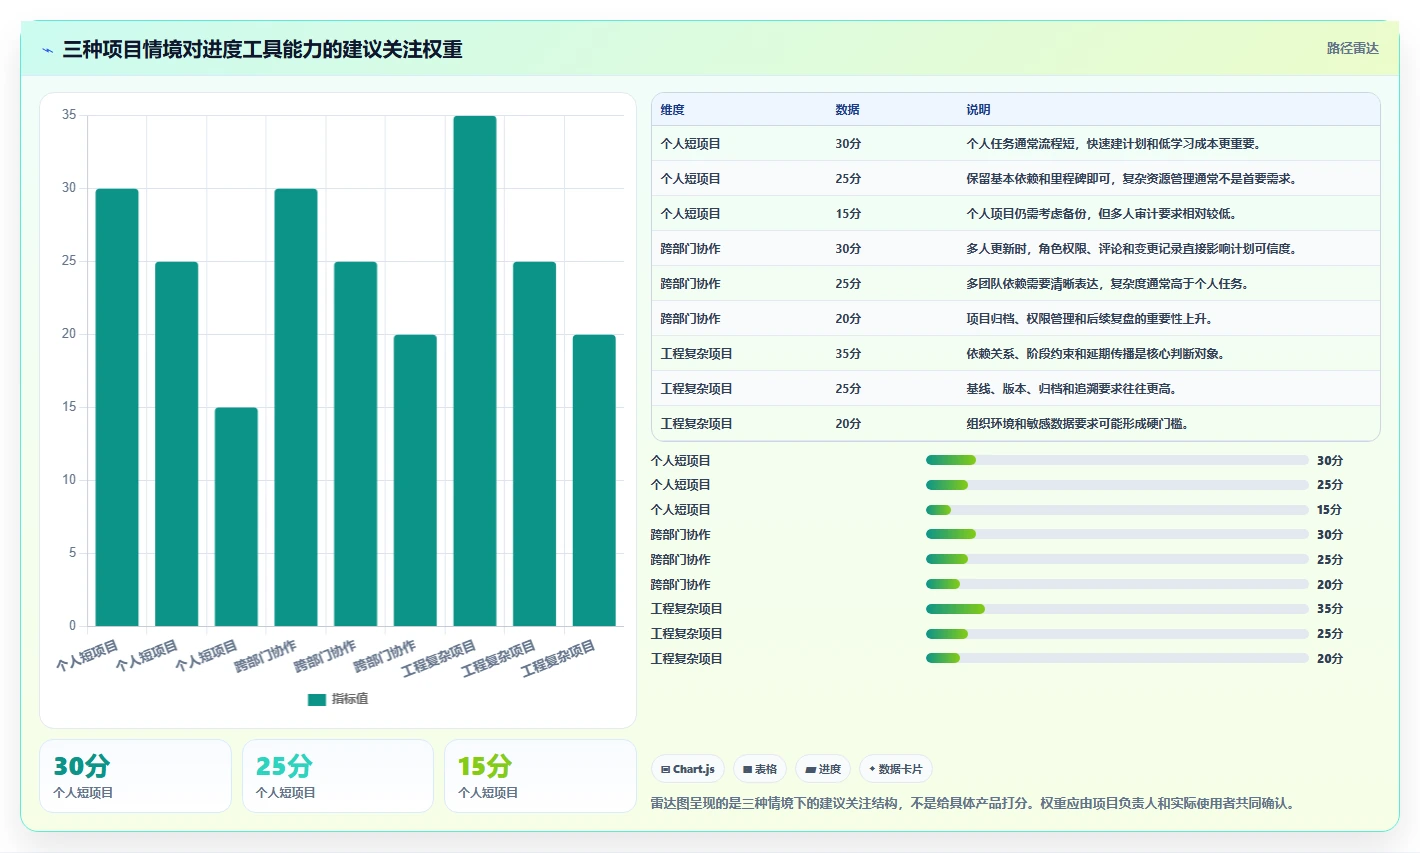Click the 工程复杂项目 20分 progress bar
Image resolution: width=1420 pixels, height=853 pixels.
1117,658
